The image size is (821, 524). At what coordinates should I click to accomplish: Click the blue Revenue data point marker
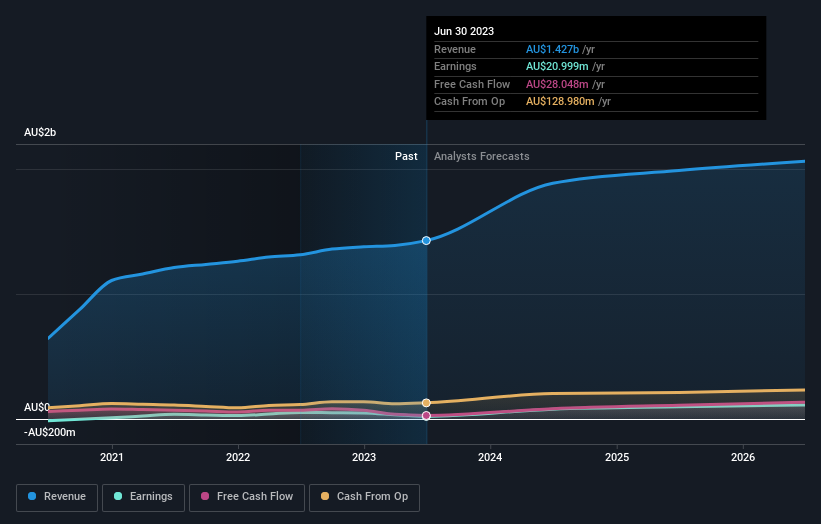(x=426, y=241)
